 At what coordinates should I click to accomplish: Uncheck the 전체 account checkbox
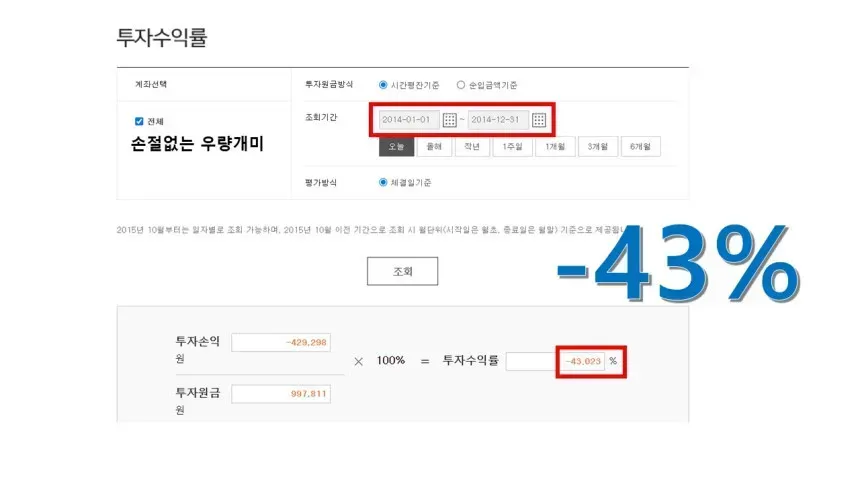coord(139,121)
